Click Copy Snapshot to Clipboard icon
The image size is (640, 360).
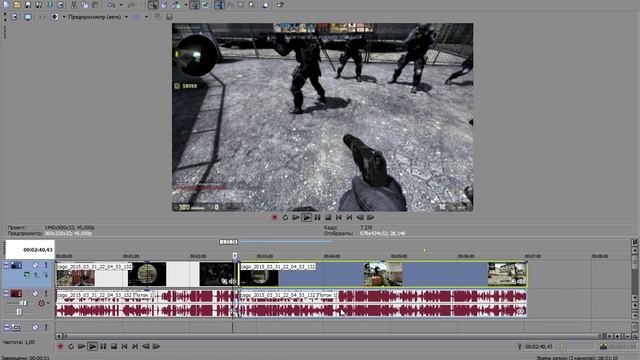pyautogui.click(x=158, y=17)
